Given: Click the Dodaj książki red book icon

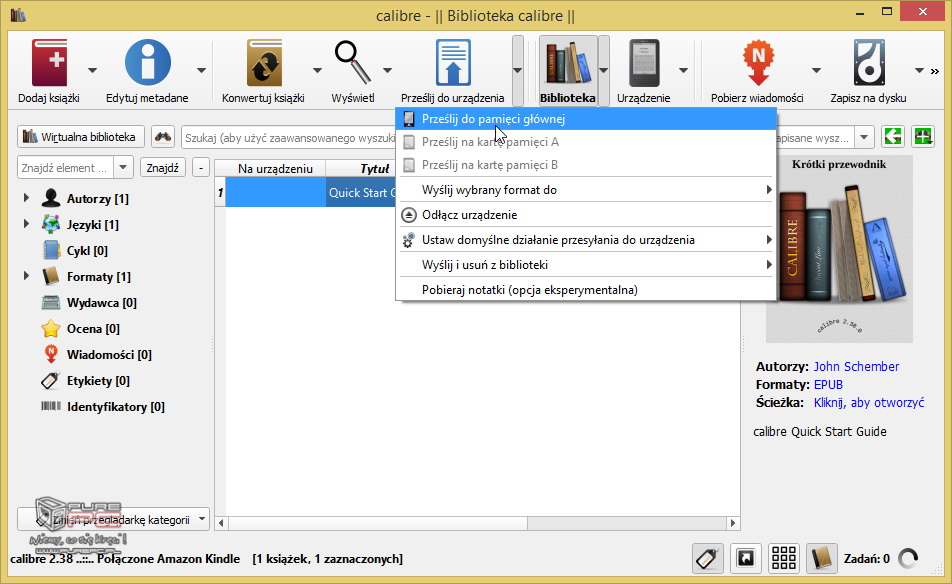Looking at the screenshot, I should point(50,63).
